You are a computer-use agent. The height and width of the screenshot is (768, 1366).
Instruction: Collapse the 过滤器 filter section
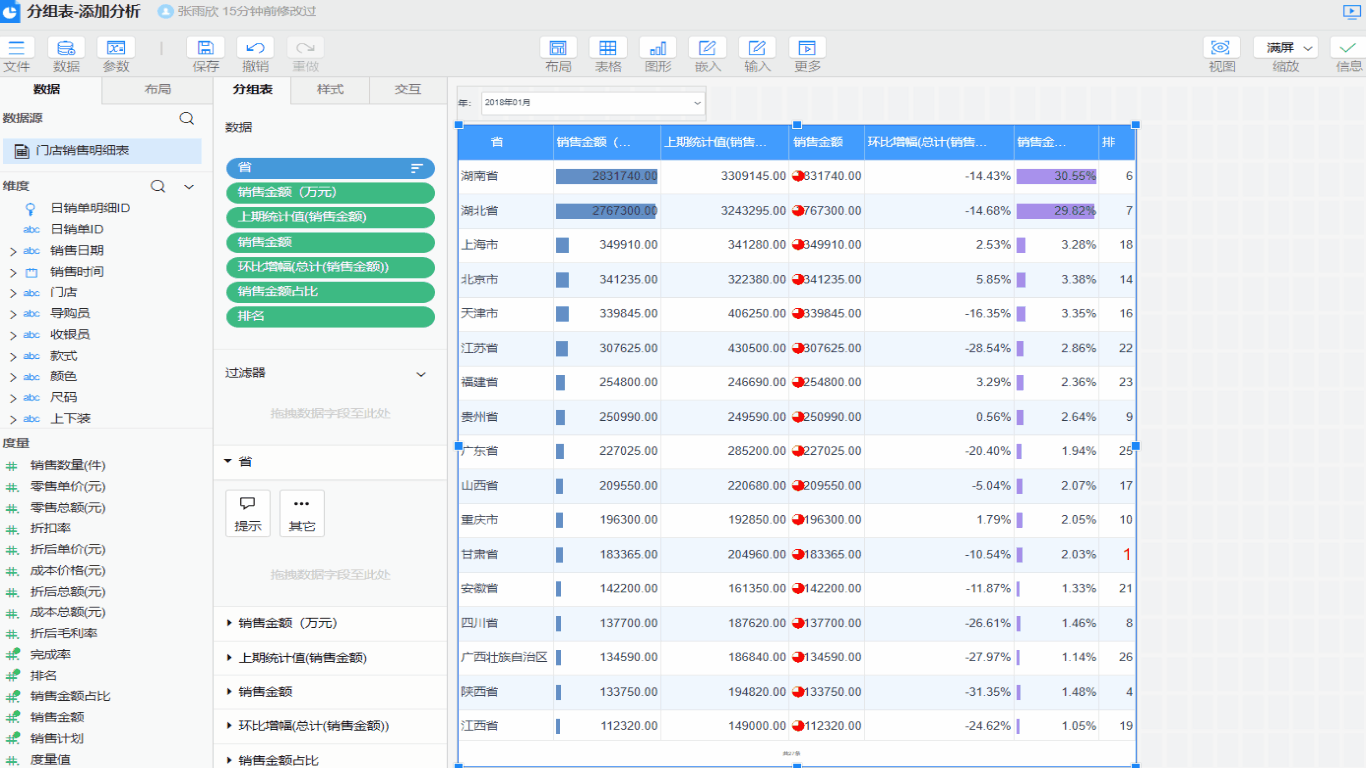click(421, 374)
